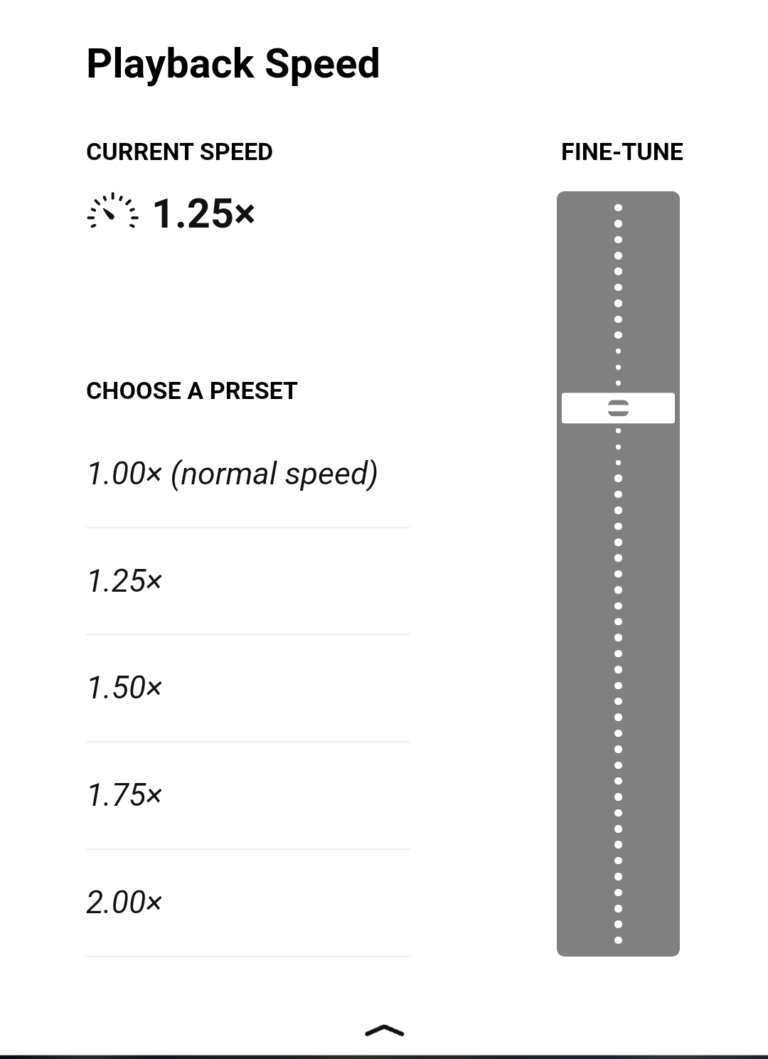Click the bold 1.25× current speed value

tap(204, 213)
